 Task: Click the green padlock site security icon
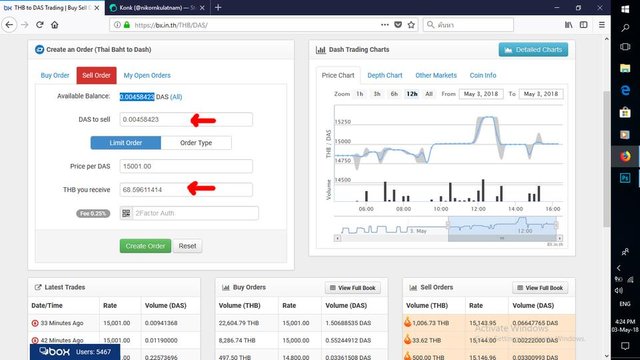[x=127, y=25]
